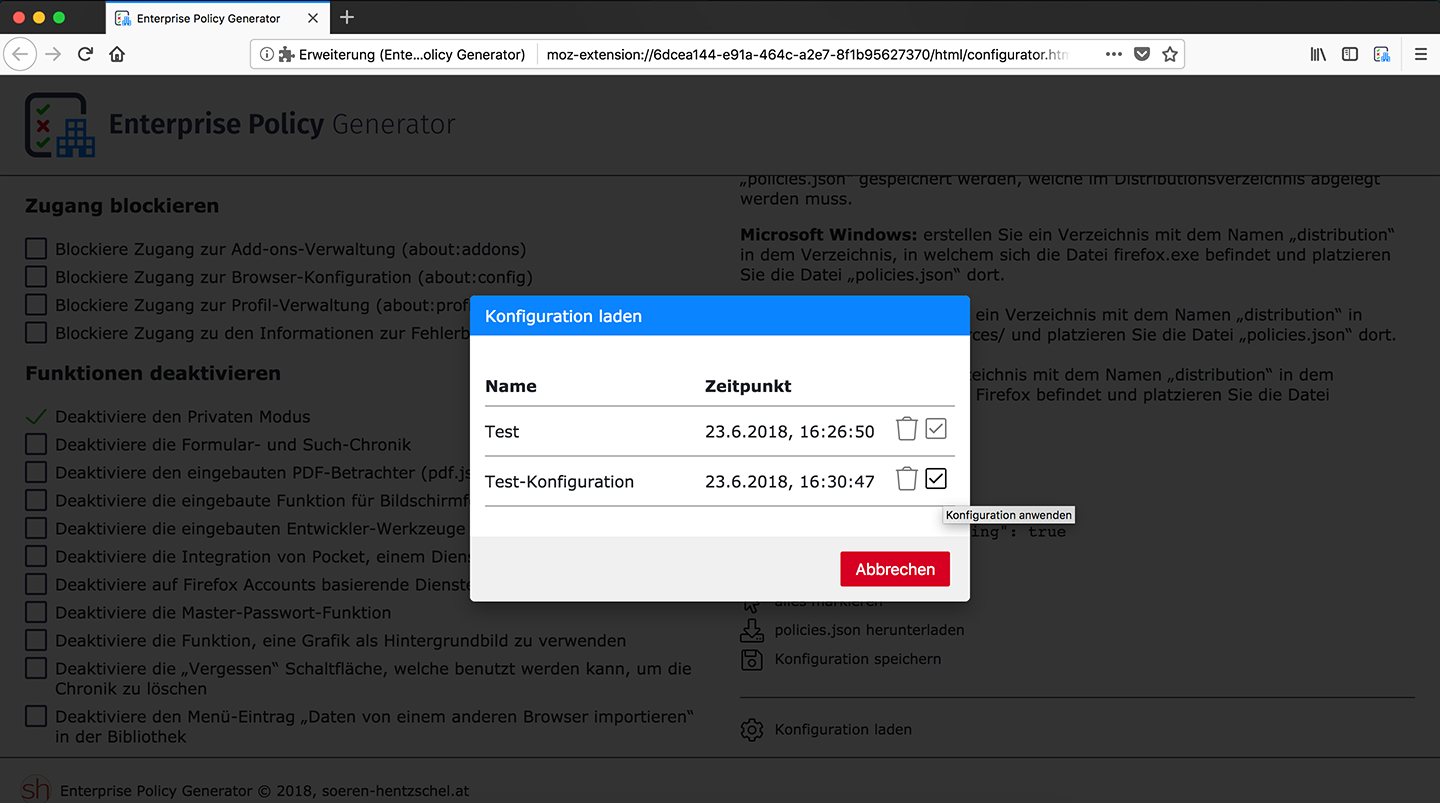Click the Abbrechen button
Image resolution: width=1440 pixels, height=803 pixels.
(895, 569)
